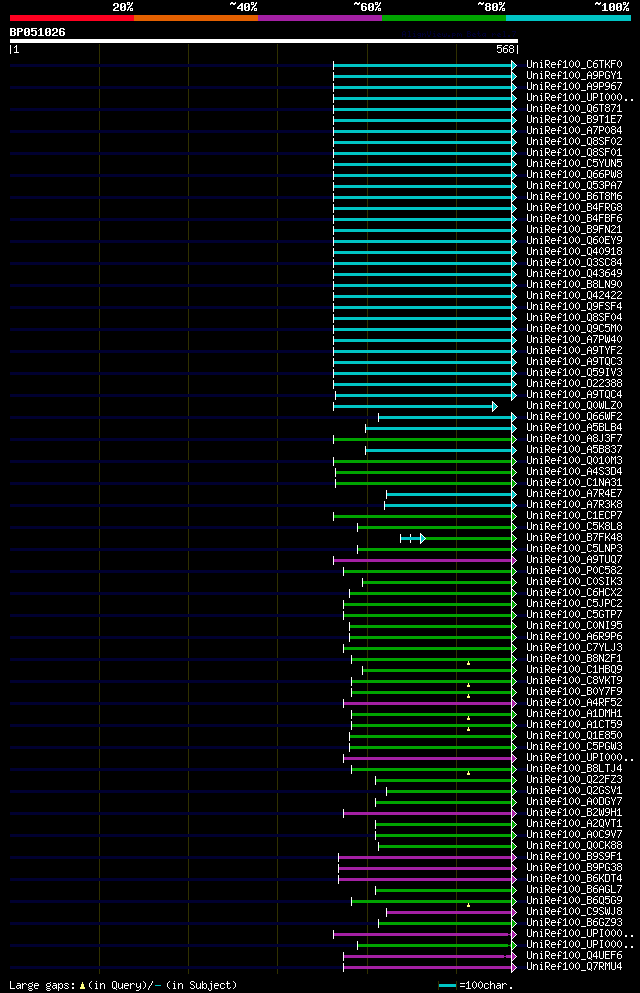The image size is (640, 993).
Task: Click the white query sequence bar
Action: 263,41
